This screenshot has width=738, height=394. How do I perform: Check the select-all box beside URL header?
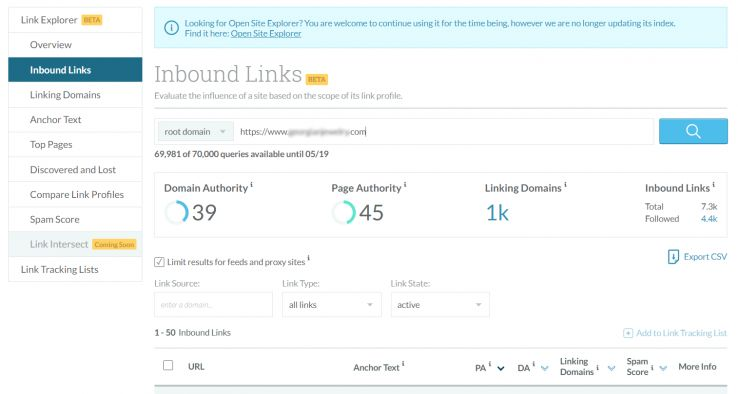point(168,365)
